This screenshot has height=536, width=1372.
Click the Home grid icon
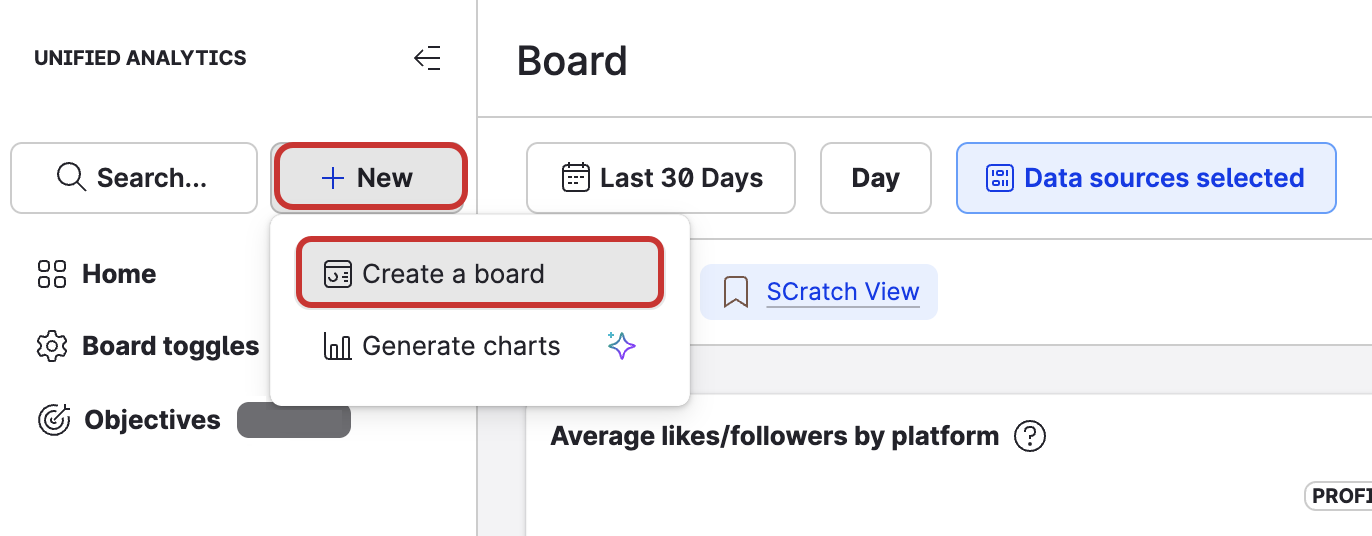coord(52,274)
